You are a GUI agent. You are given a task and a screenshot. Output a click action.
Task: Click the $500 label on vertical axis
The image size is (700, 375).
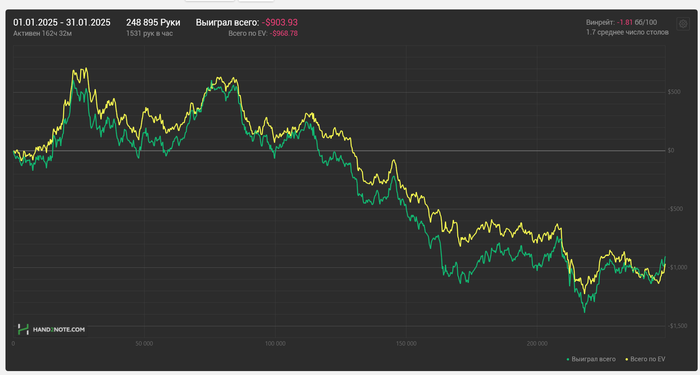(674, 92)
